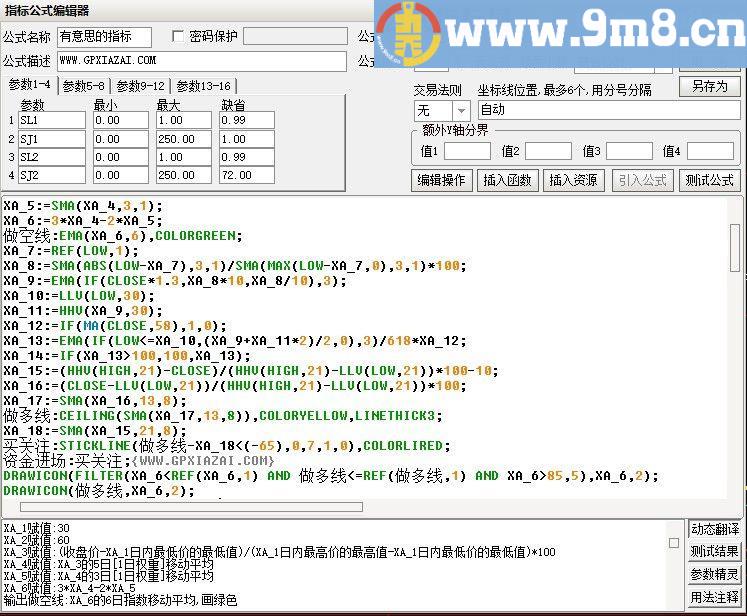Click the 值2 input field

click(548, 151)
